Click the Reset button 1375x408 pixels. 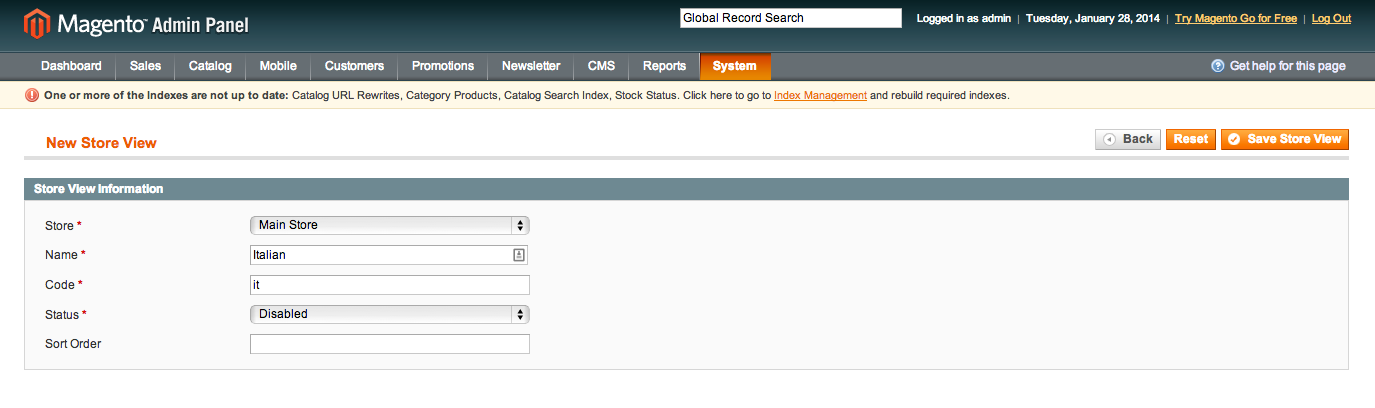[x=1191, y=139]
